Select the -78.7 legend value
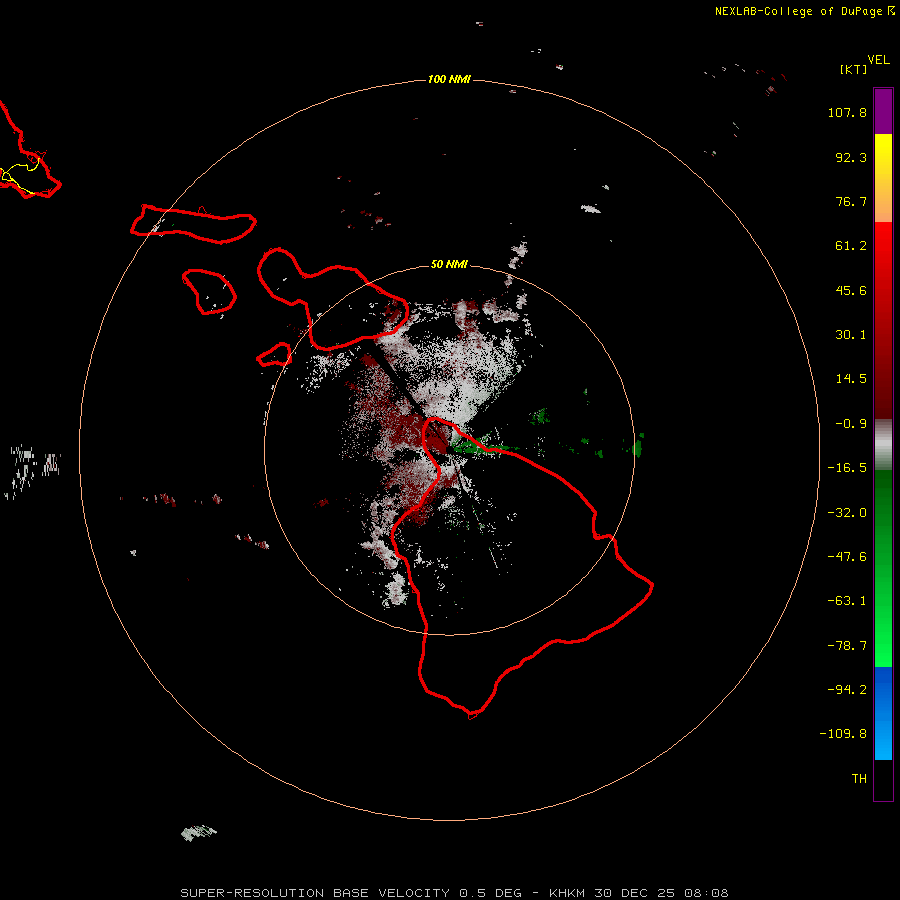Image resolution: width=900 pixels, height=900 pixels. (847, 646)
